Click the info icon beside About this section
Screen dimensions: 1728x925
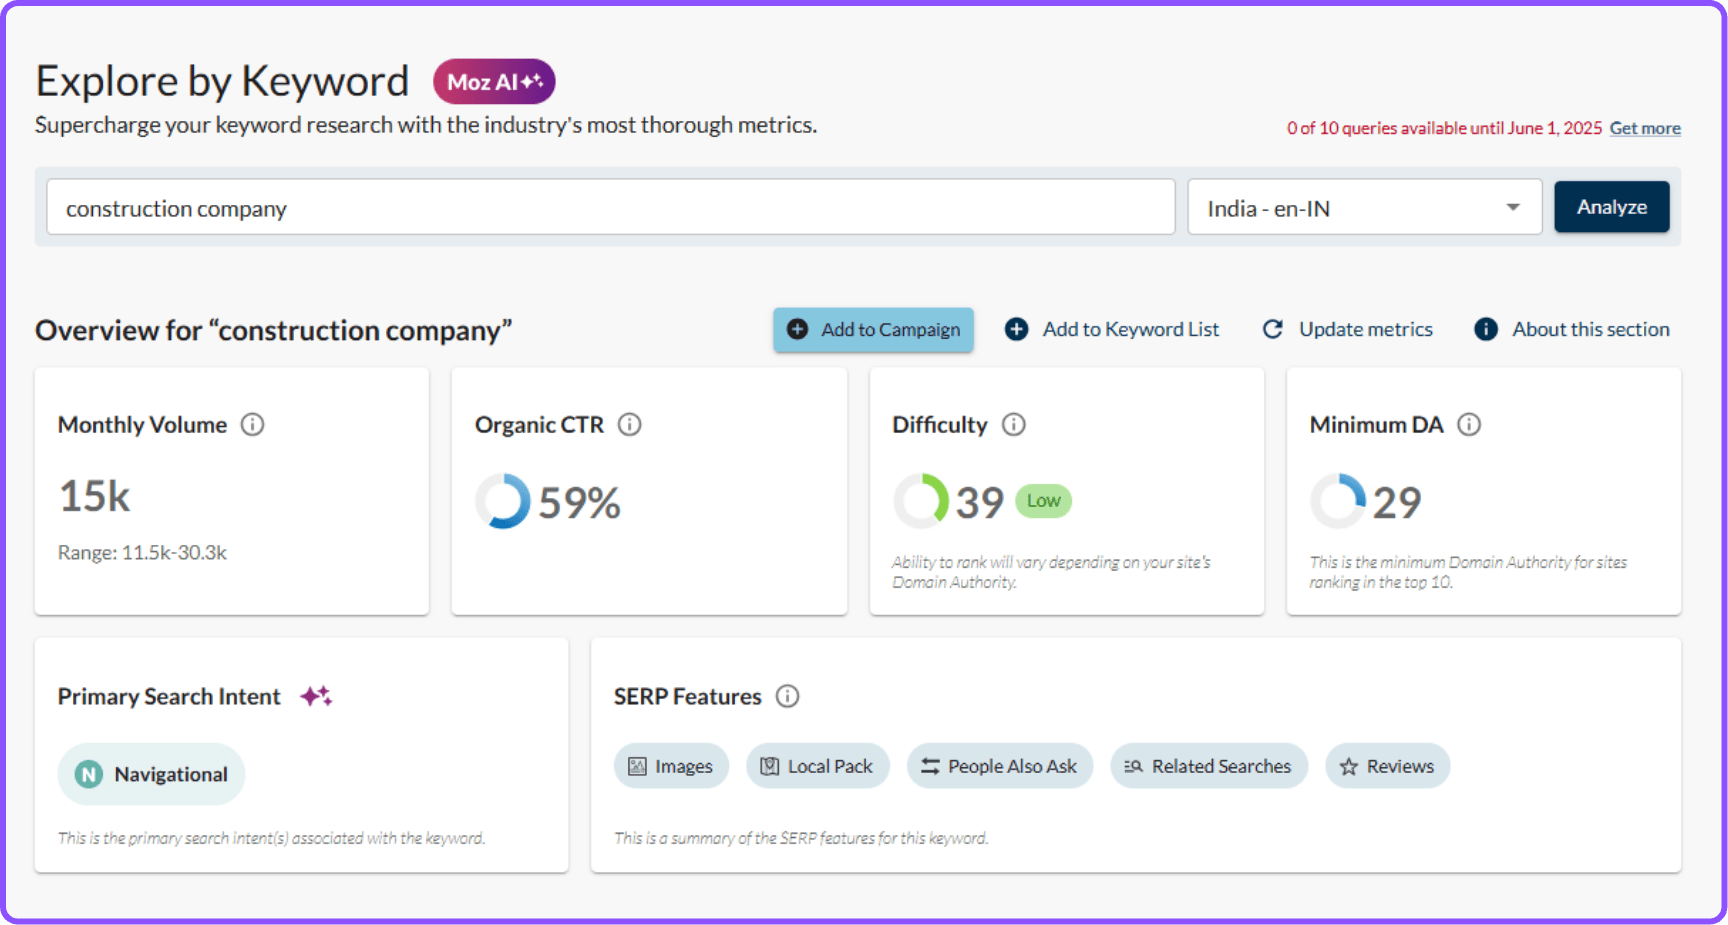[1486, 329]
